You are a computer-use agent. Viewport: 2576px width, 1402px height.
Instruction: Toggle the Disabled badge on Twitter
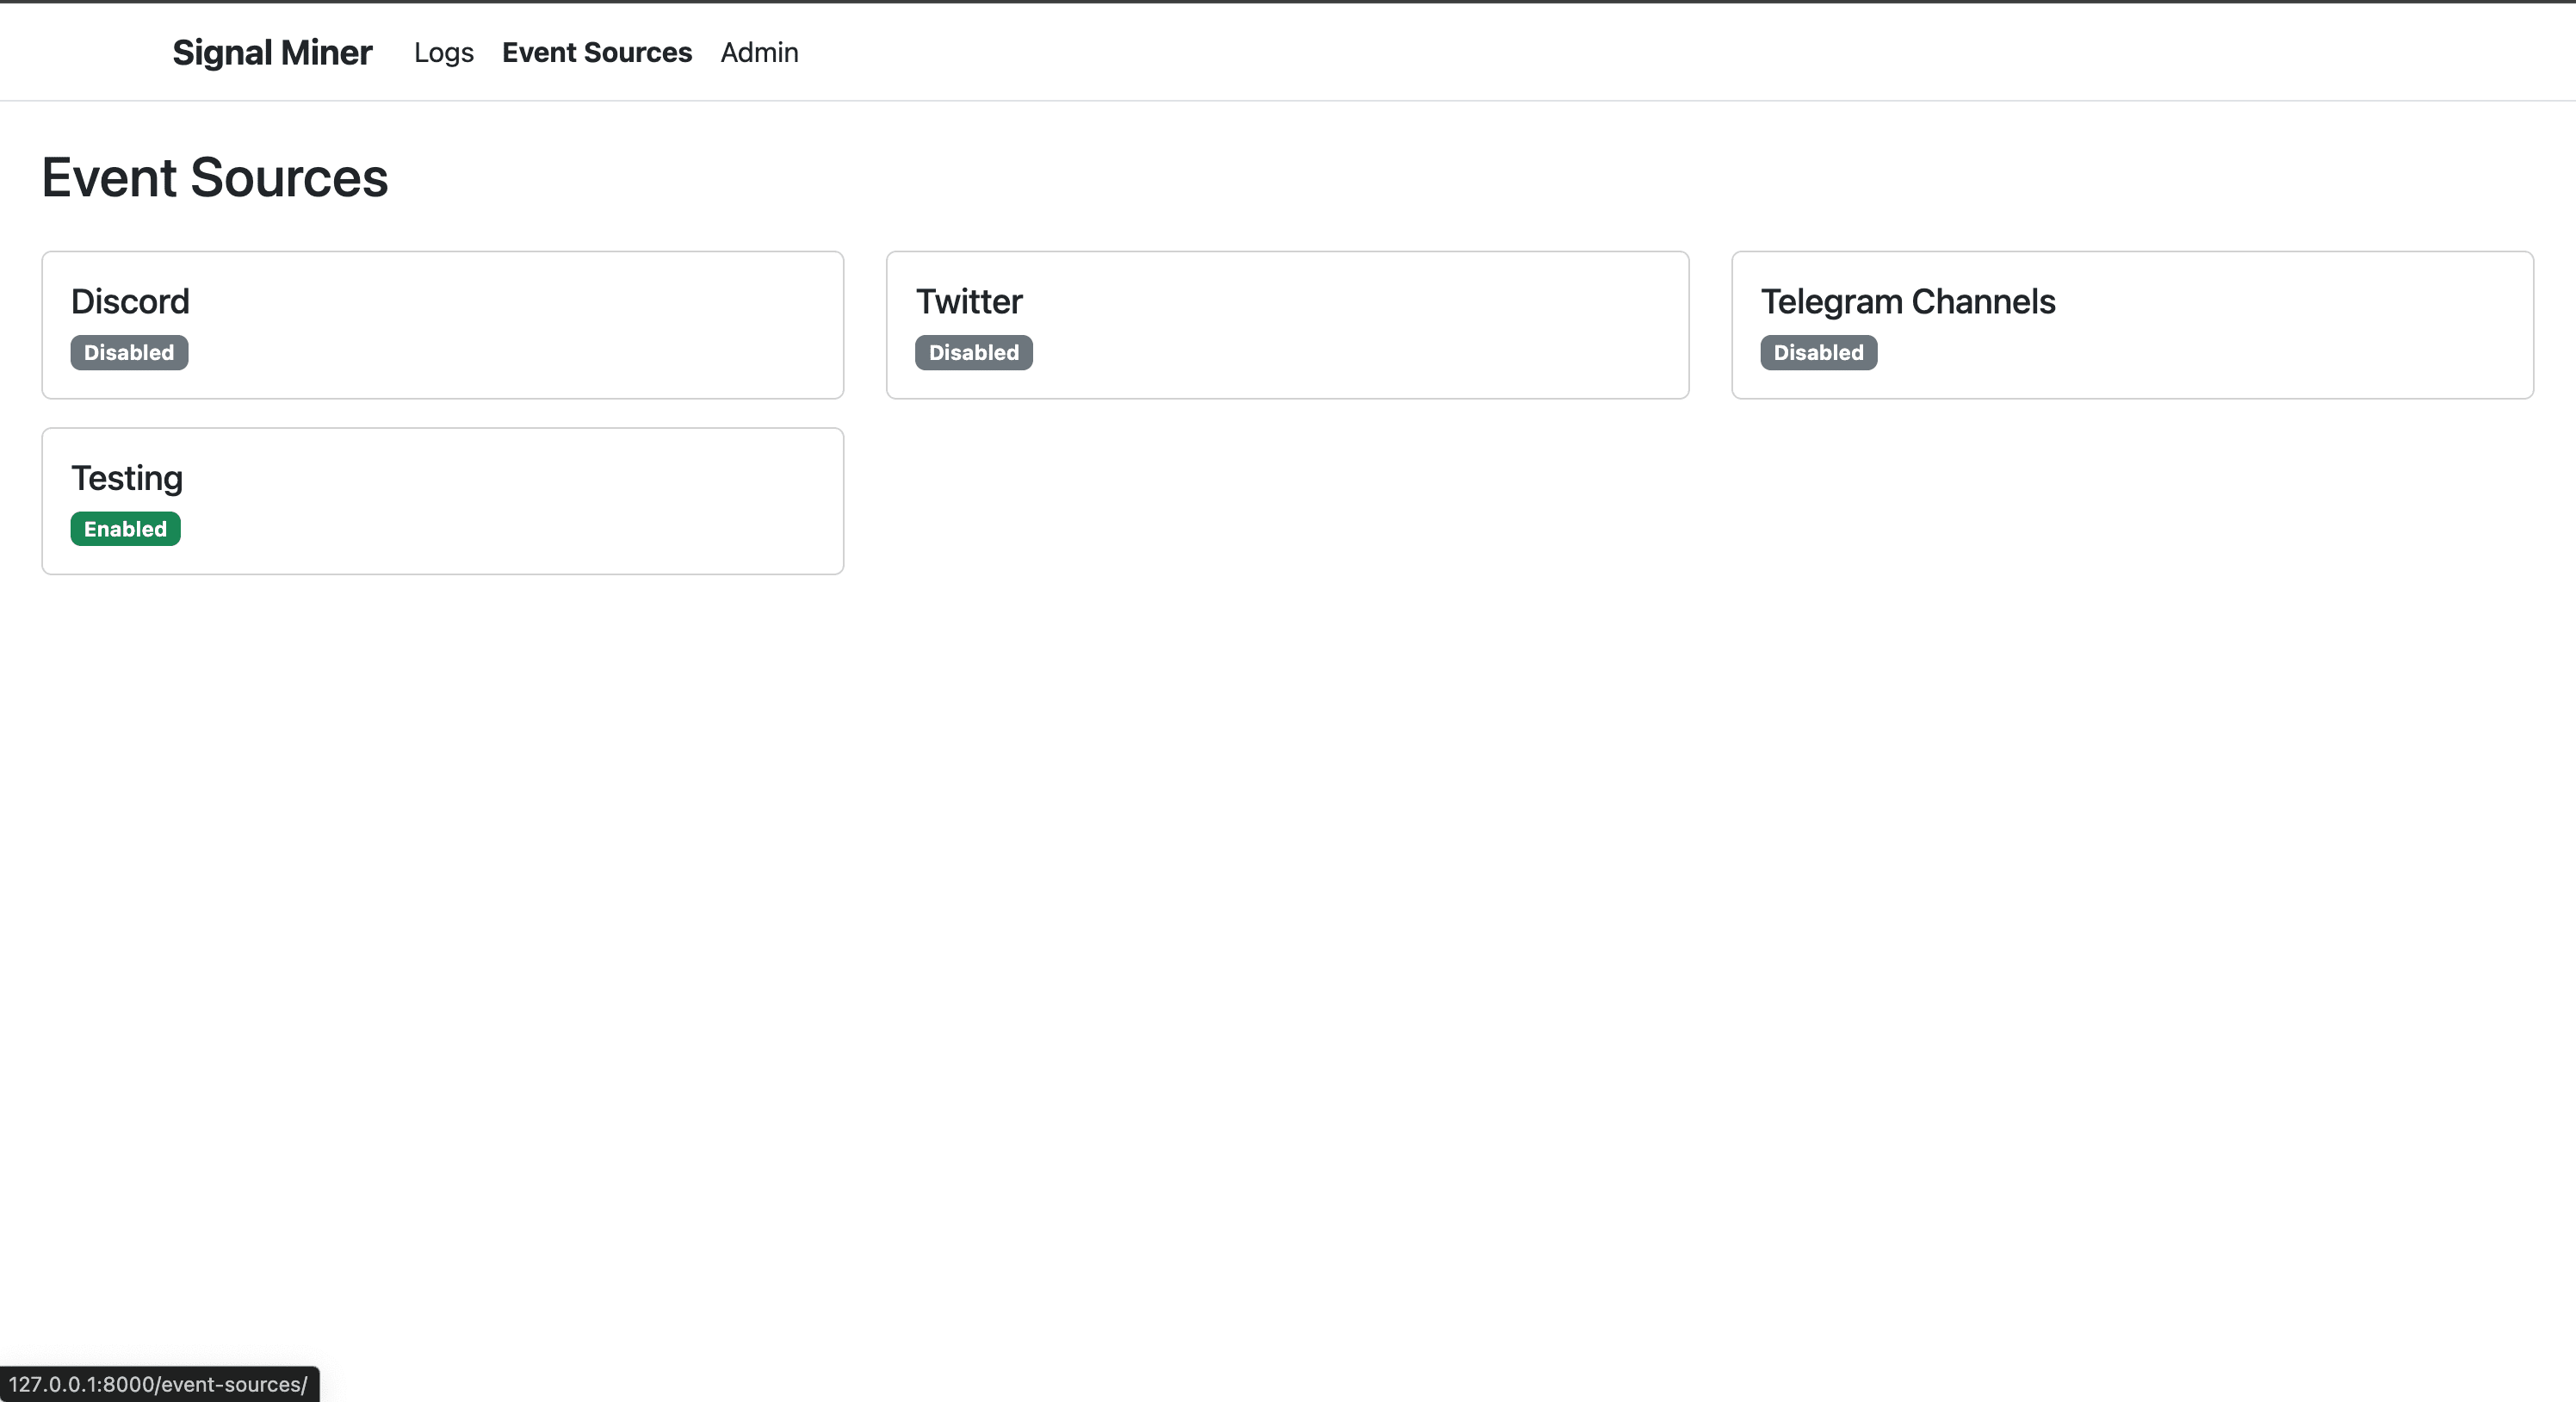point(973,352)
